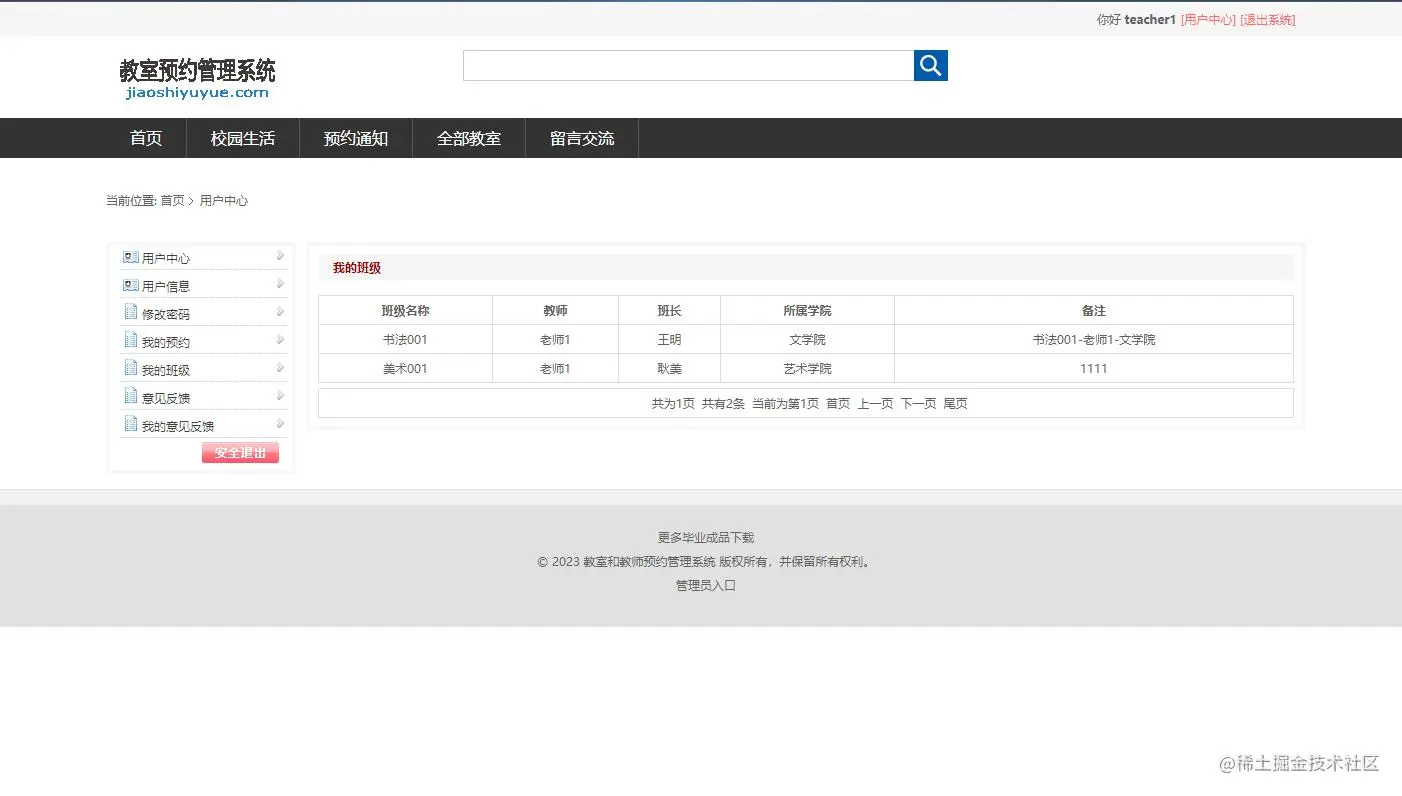Click the arrow at right of 用户信息 row
This screenshot has height=796, width=1402.
coord(280,284)
